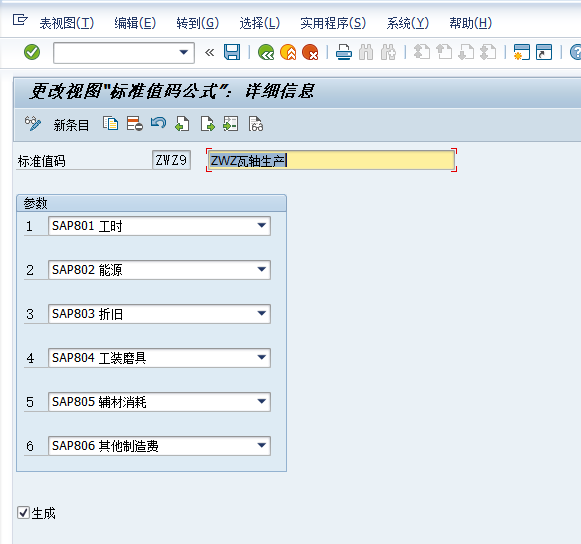Create new session window icon
Screen dimensions: 581x544
point(522,52)
